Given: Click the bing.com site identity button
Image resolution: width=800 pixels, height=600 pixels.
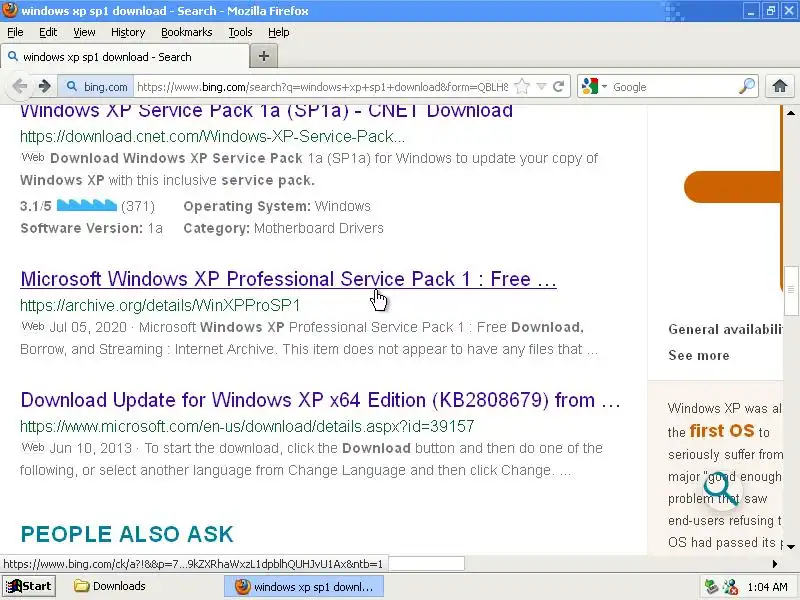Looking at the screenshot, I should click(x=97, y=87).
